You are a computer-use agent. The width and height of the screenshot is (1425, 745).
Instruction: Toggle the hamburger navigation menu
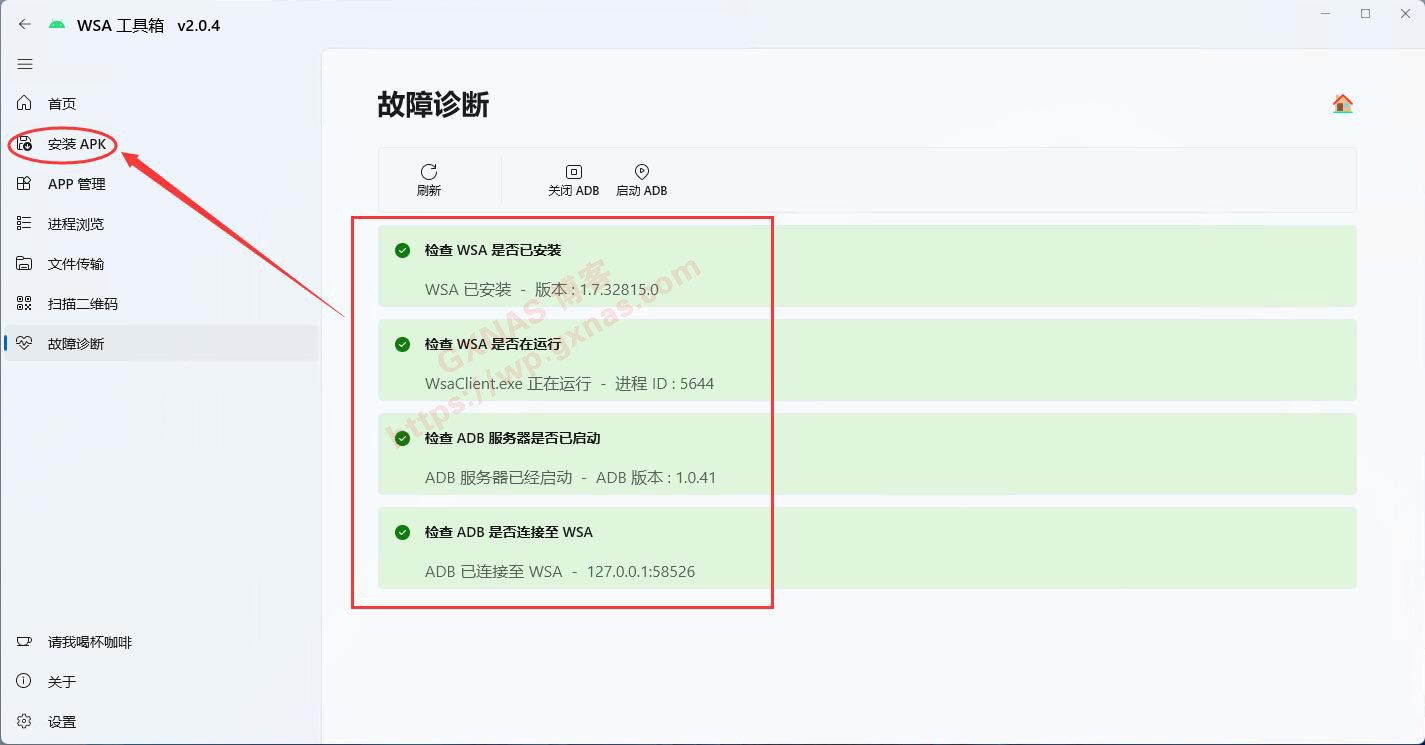pyautogui.click(x=25, y=64)
